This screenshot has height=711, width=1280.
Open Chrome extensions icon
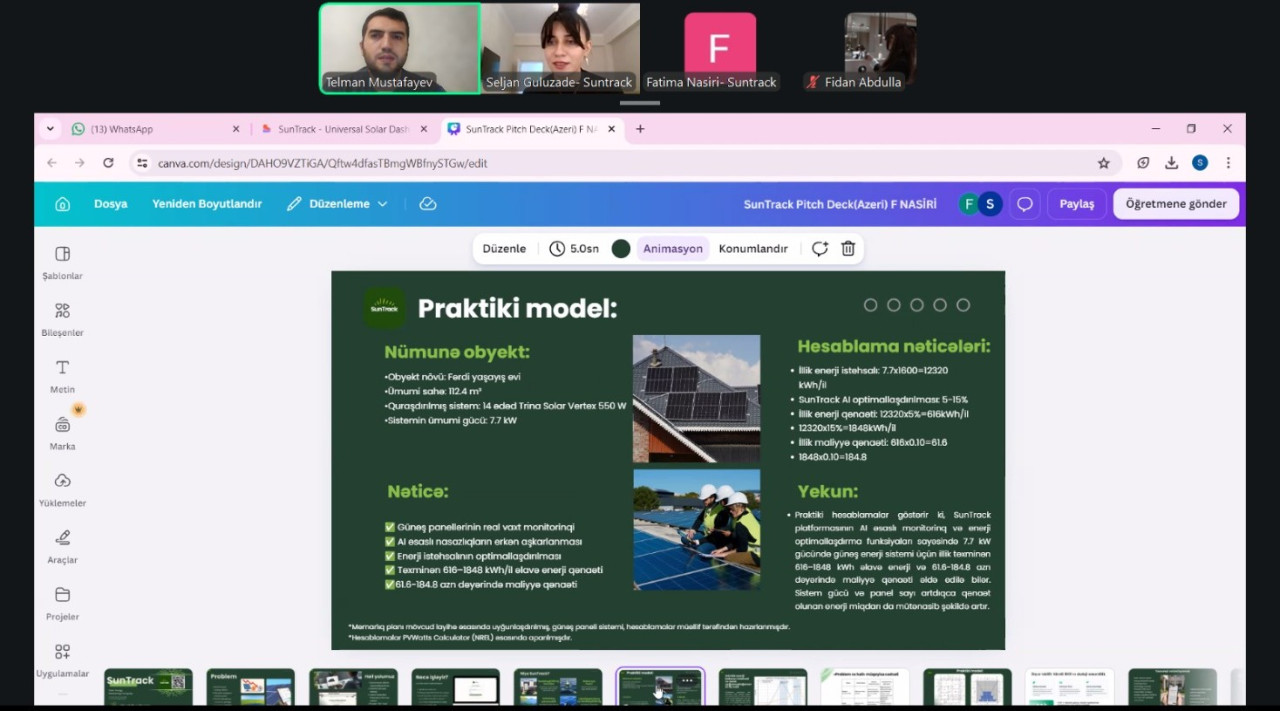1144,163
